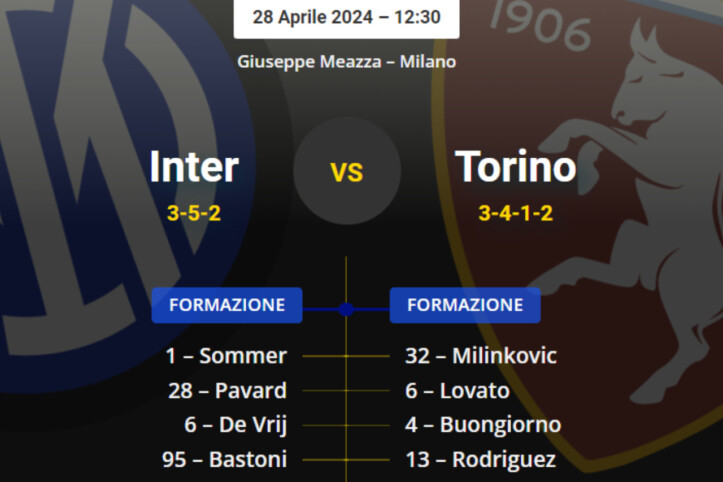Click the Torino team name
Image resolution: width=723 pixels, height=482 pixels.
click(516, 166)
